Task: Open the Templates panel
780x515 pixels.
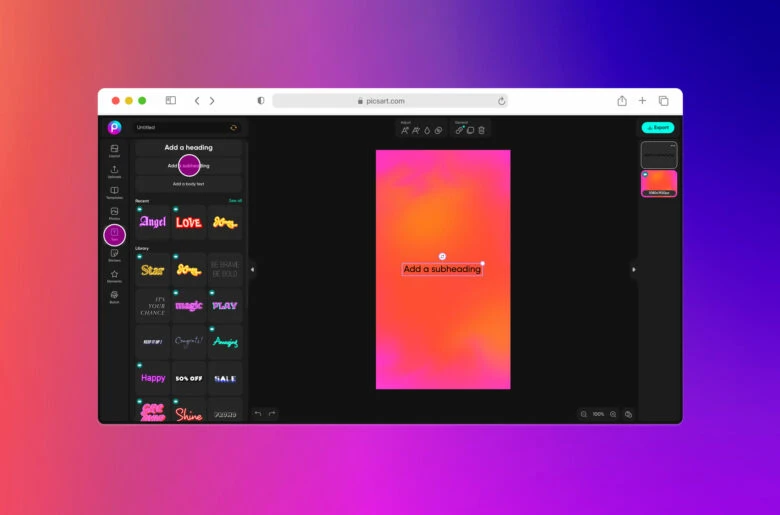Action: 114,193
